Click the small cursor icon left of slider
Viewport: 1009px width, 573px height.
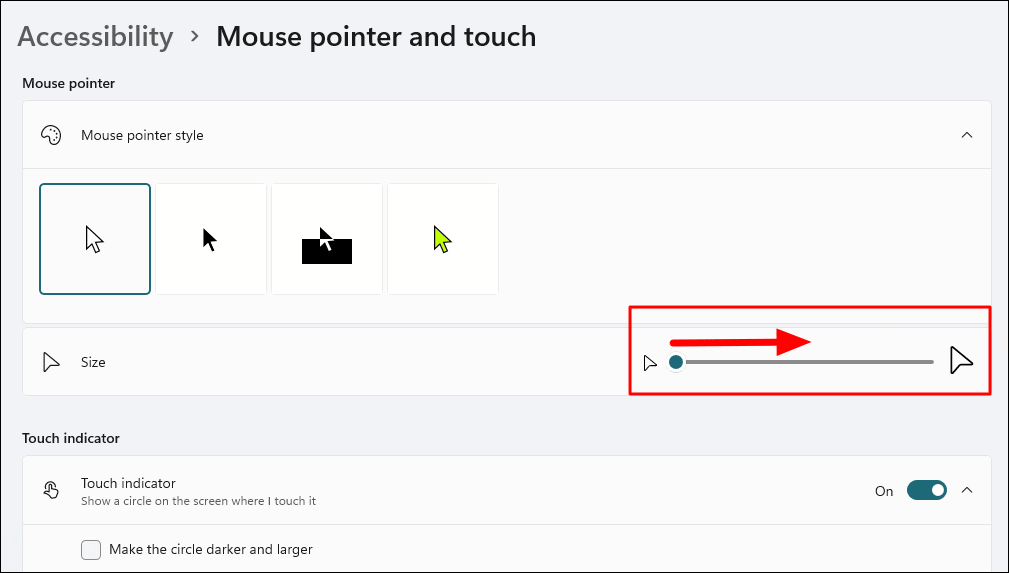pos(650,362)
